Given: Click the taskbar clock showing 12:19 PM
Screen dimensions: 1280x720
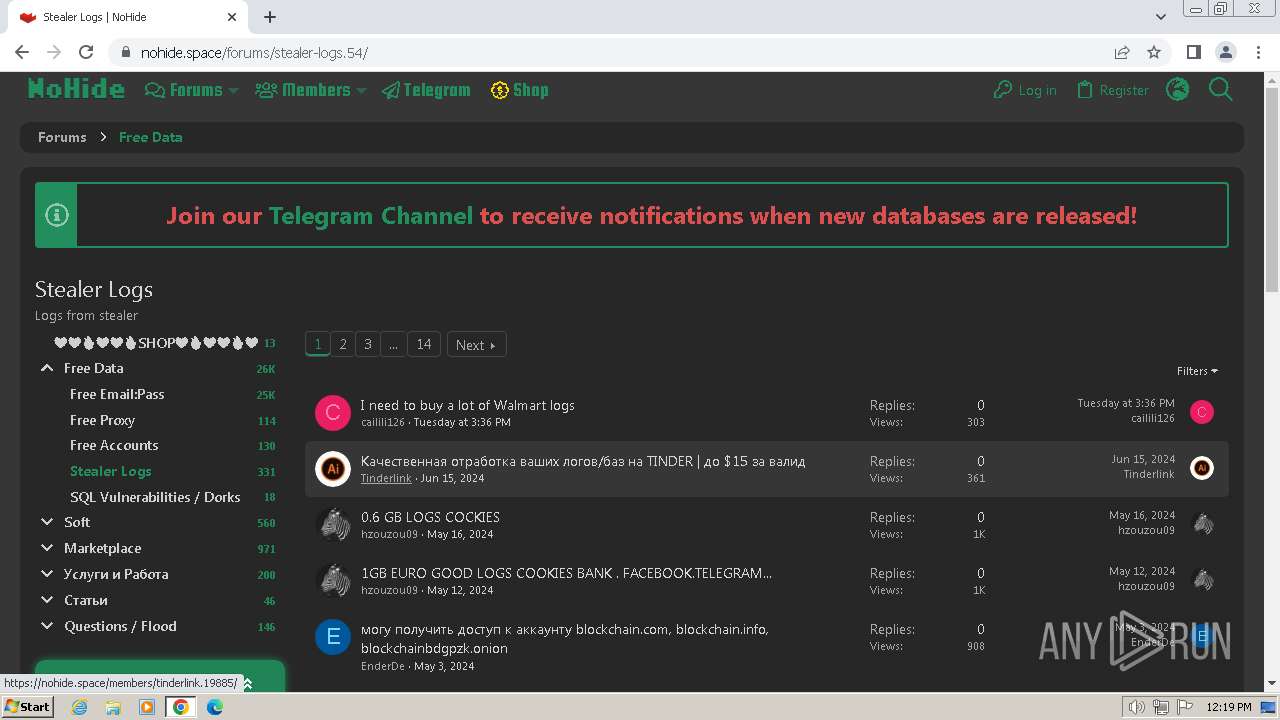Looking at the screenshot, I should point(1229,707).
